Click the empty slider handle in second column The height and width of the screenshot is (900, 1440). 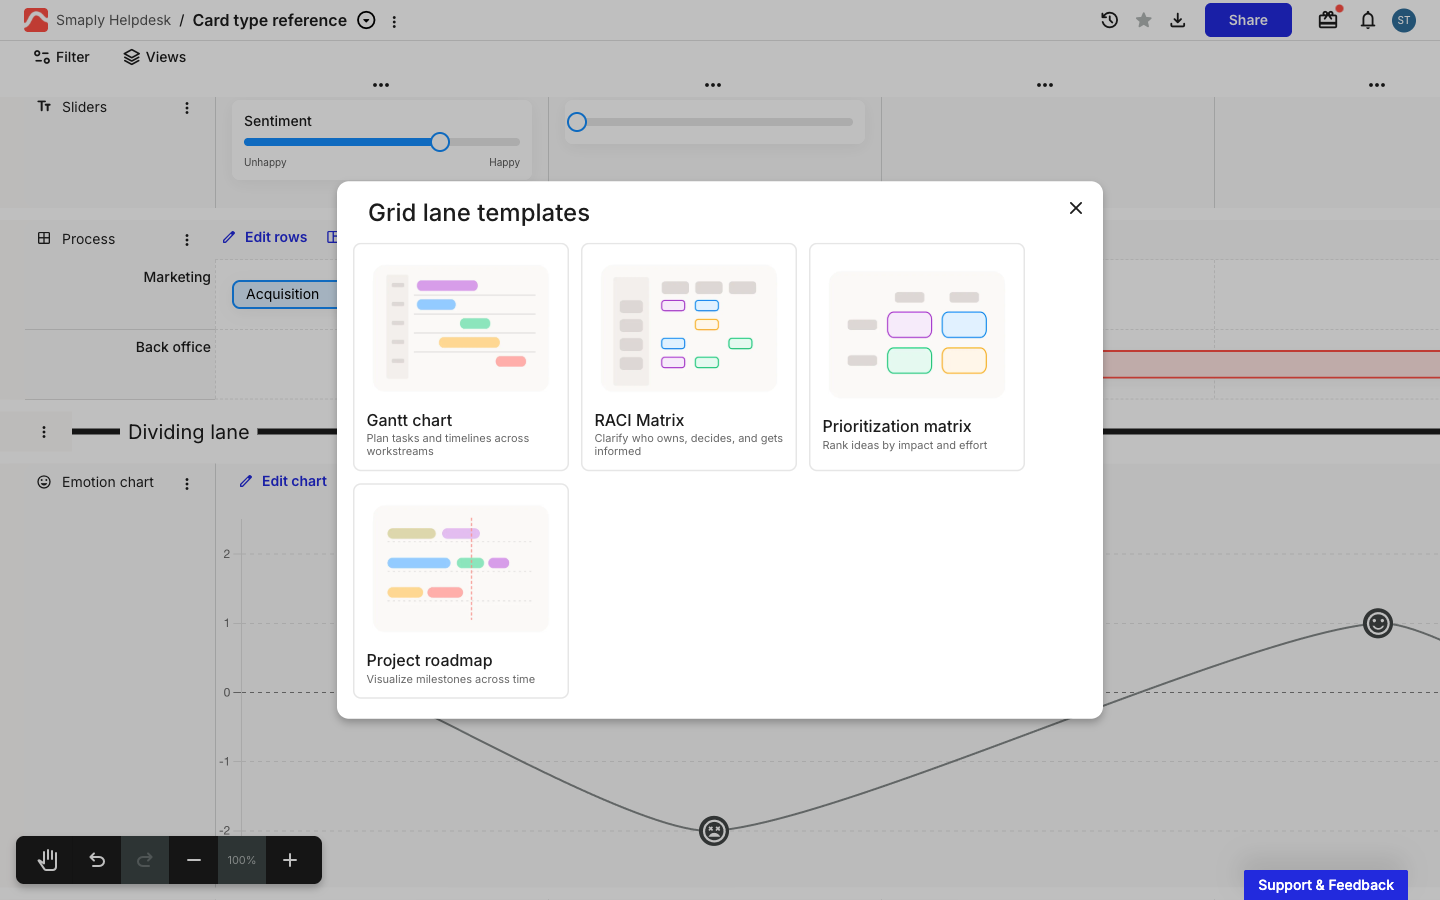(x=577, y=122)
